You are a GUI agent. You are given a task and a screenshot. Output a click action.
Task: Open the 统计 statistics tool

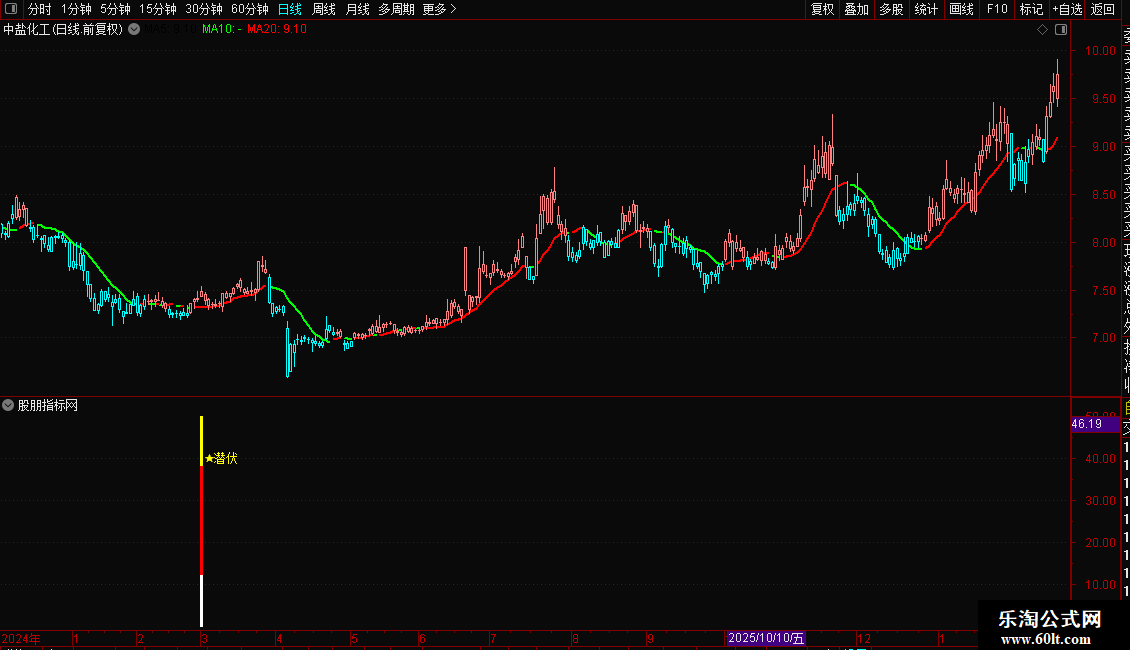coord(926,9)
